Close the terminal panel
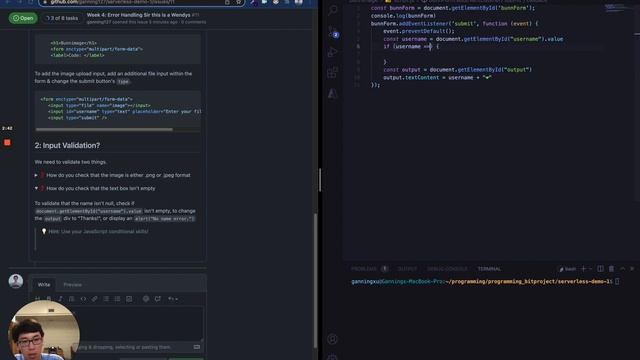The height and width of the screenshot is (360, 640). coord(632,269)
